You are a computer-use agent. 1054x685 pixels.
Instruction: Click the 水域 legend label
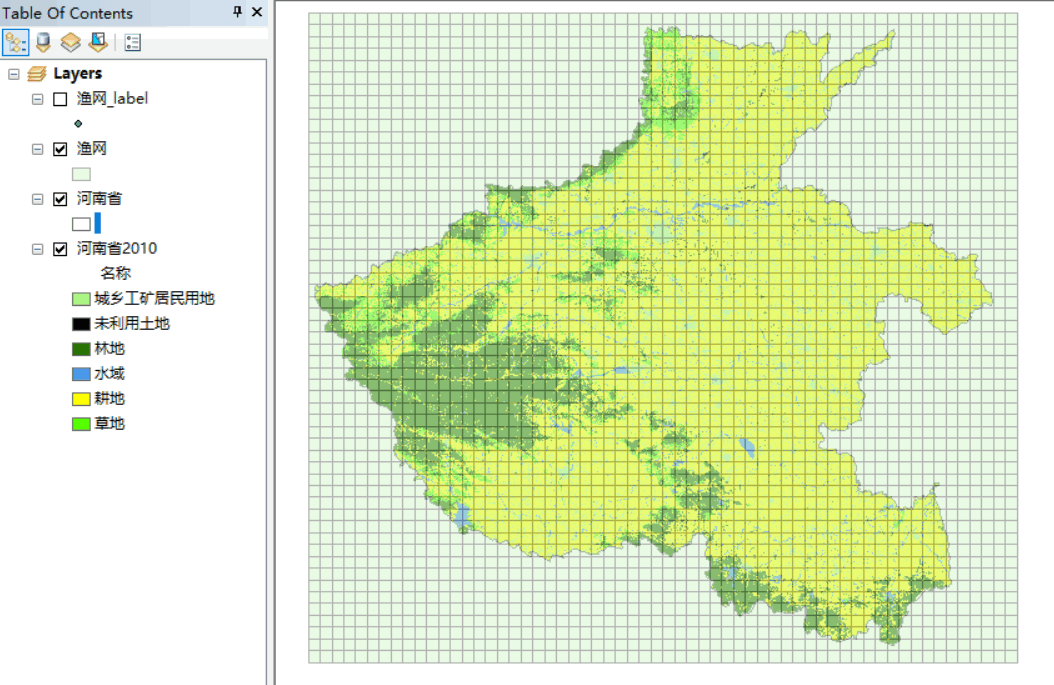coord(110,373)
